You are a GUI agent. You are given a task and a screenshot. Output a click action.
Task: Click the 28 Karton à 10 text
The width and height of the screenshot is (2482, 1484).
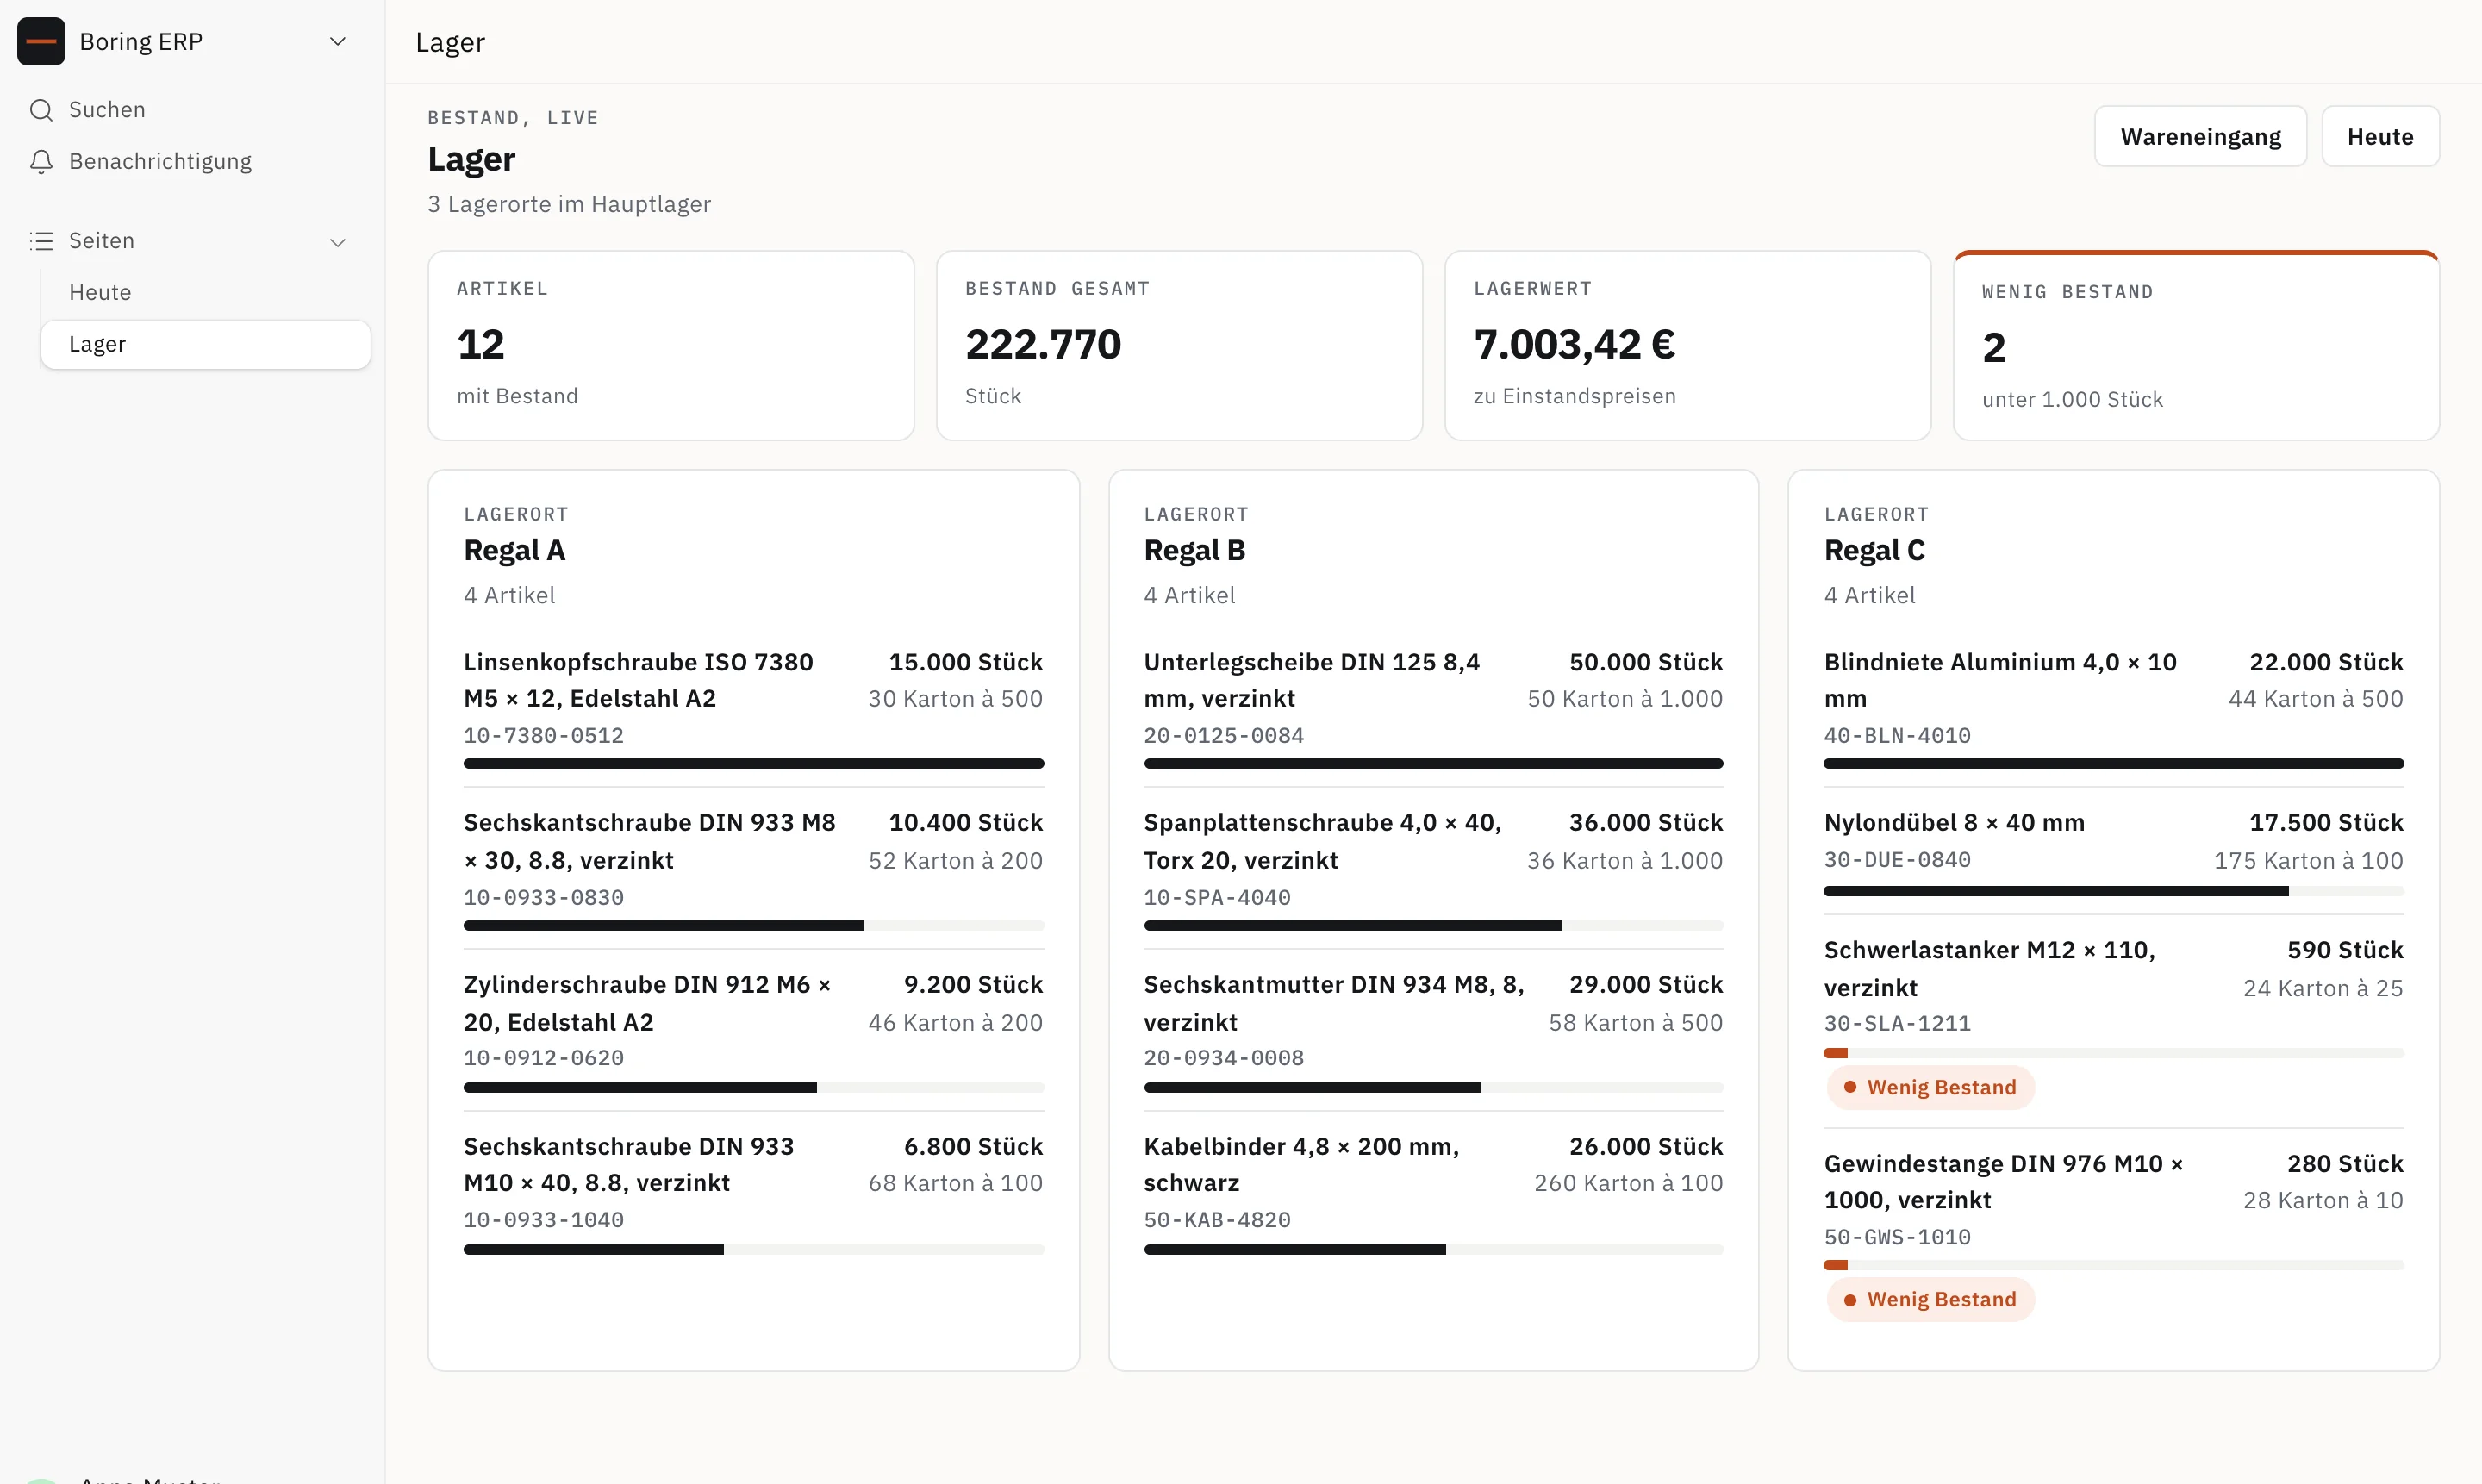(x=2322, y=1200)
